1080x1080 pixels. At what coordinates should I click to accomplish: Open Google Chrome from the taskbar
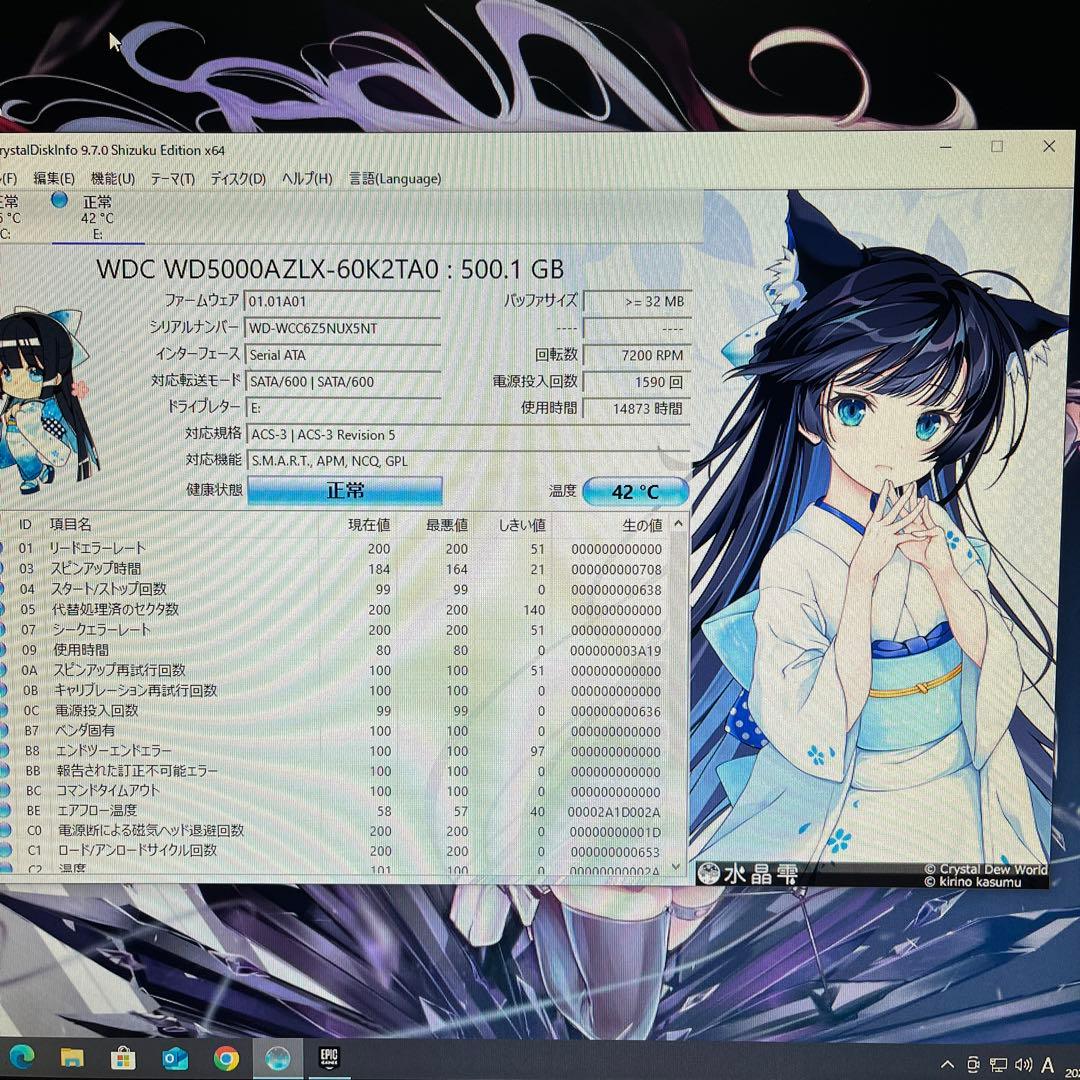coord(227,1058)
